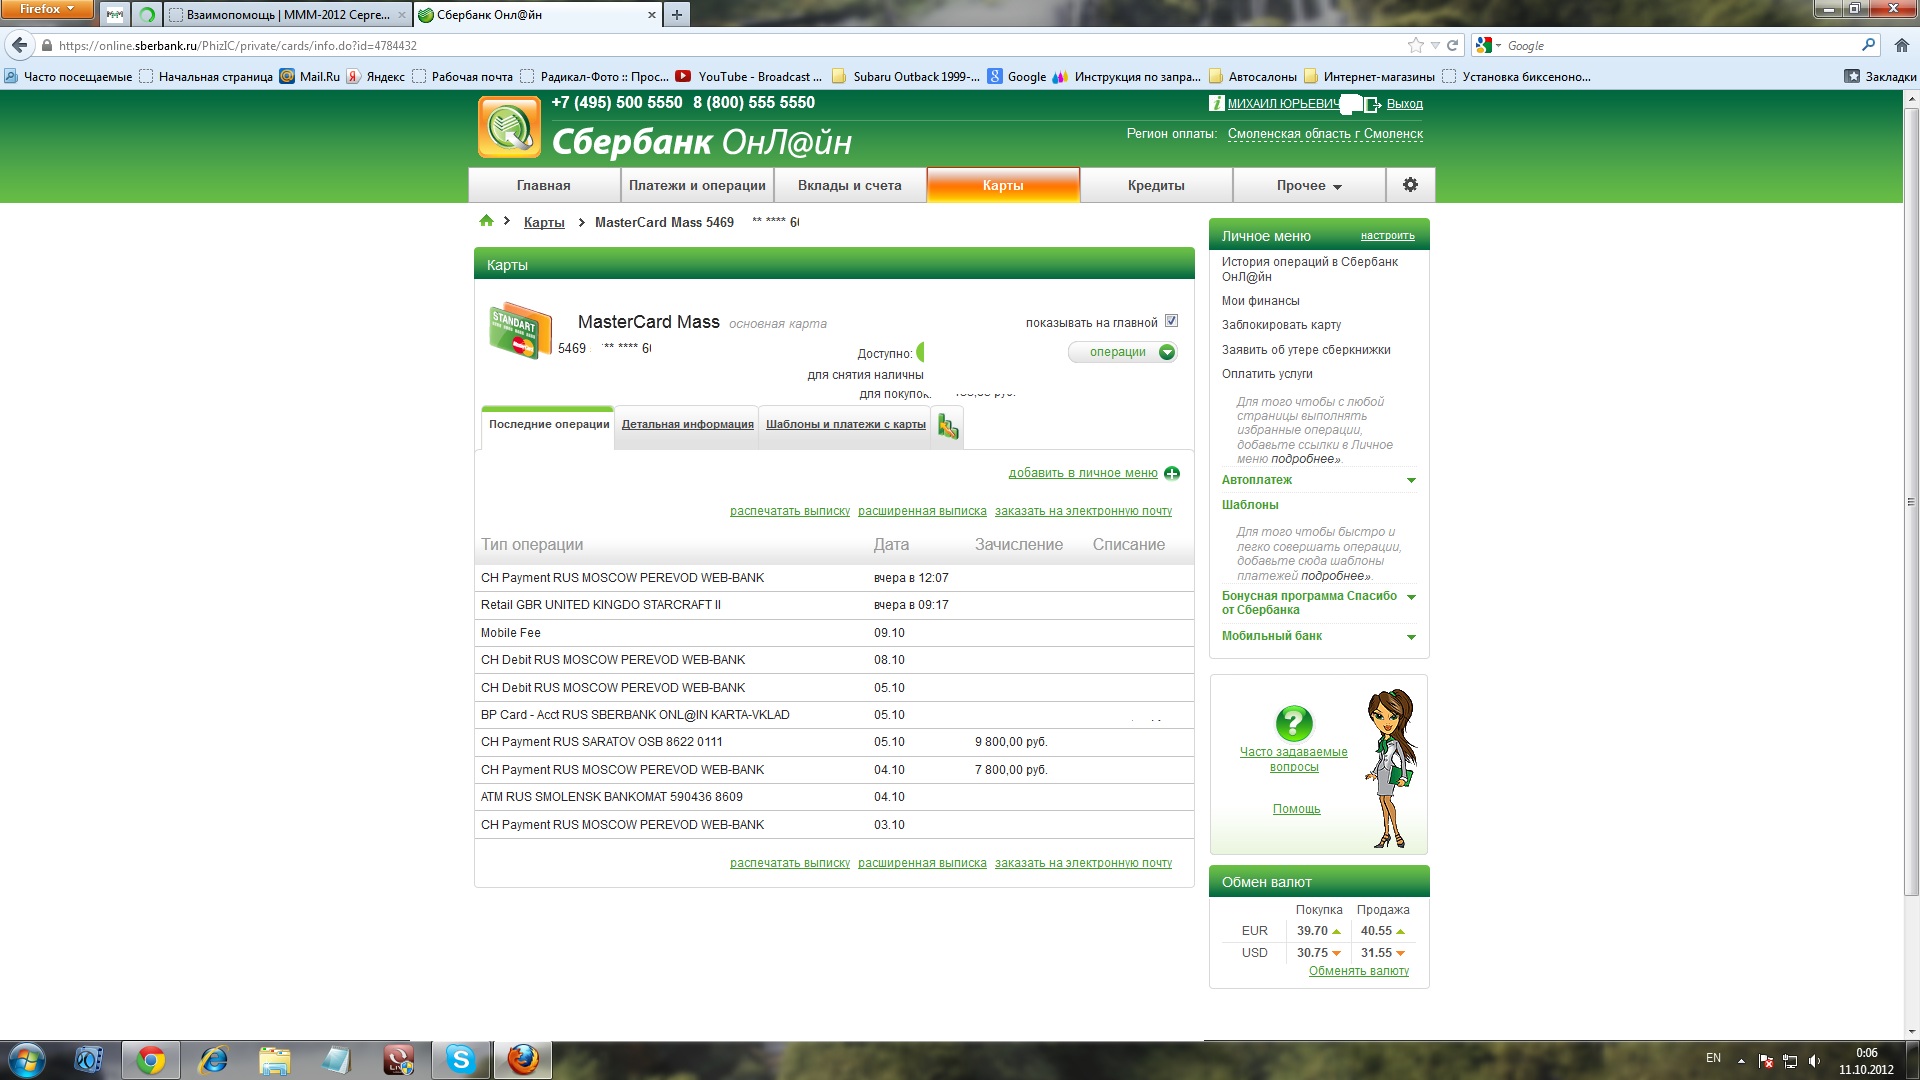
Task: Open the green money tab icon
Action: (x=948, y=427)
